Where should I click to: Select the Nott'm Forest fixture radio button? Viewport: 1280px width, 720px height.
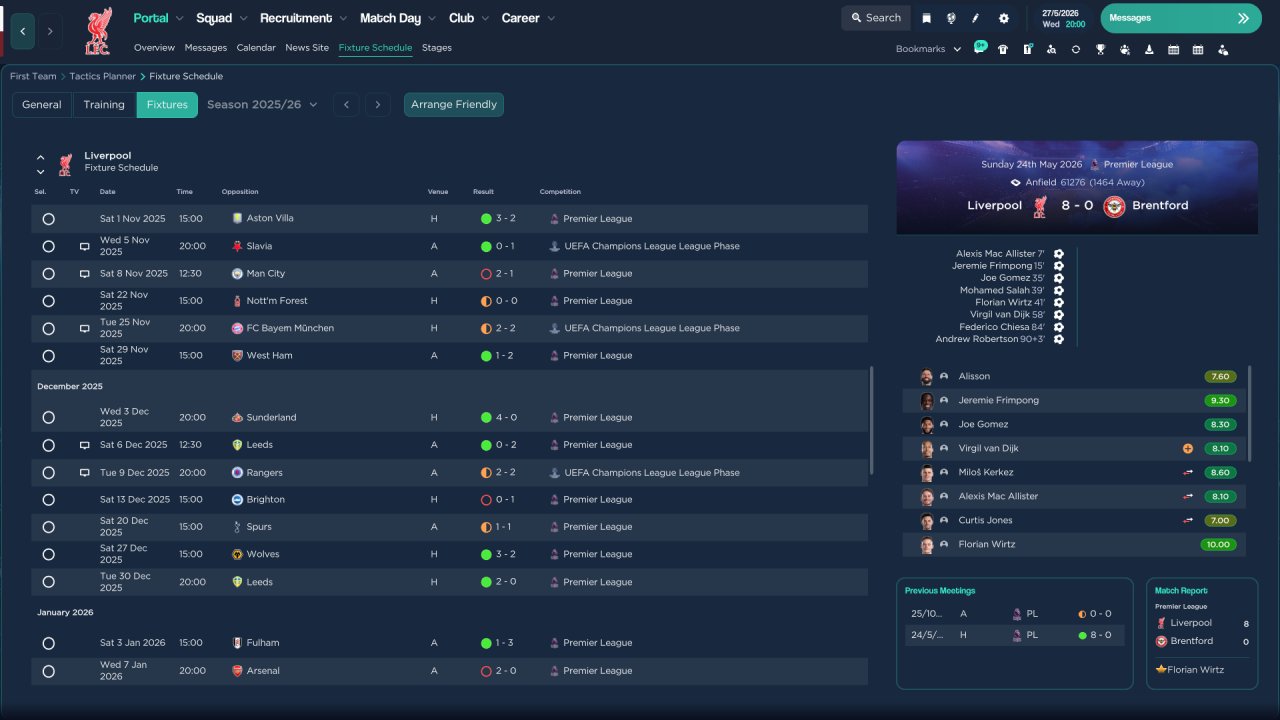click(48, 301)
